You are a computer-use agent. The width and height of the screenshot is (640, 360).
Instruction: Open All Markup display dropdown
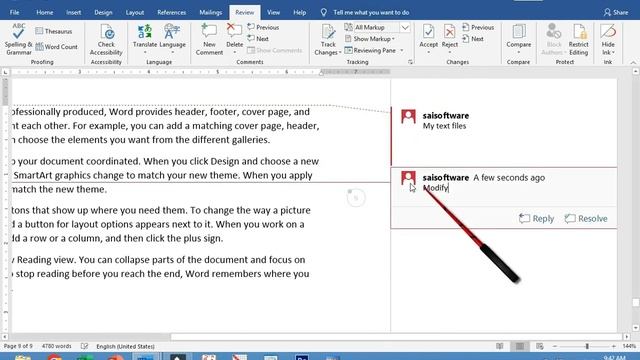coord(404,27)
